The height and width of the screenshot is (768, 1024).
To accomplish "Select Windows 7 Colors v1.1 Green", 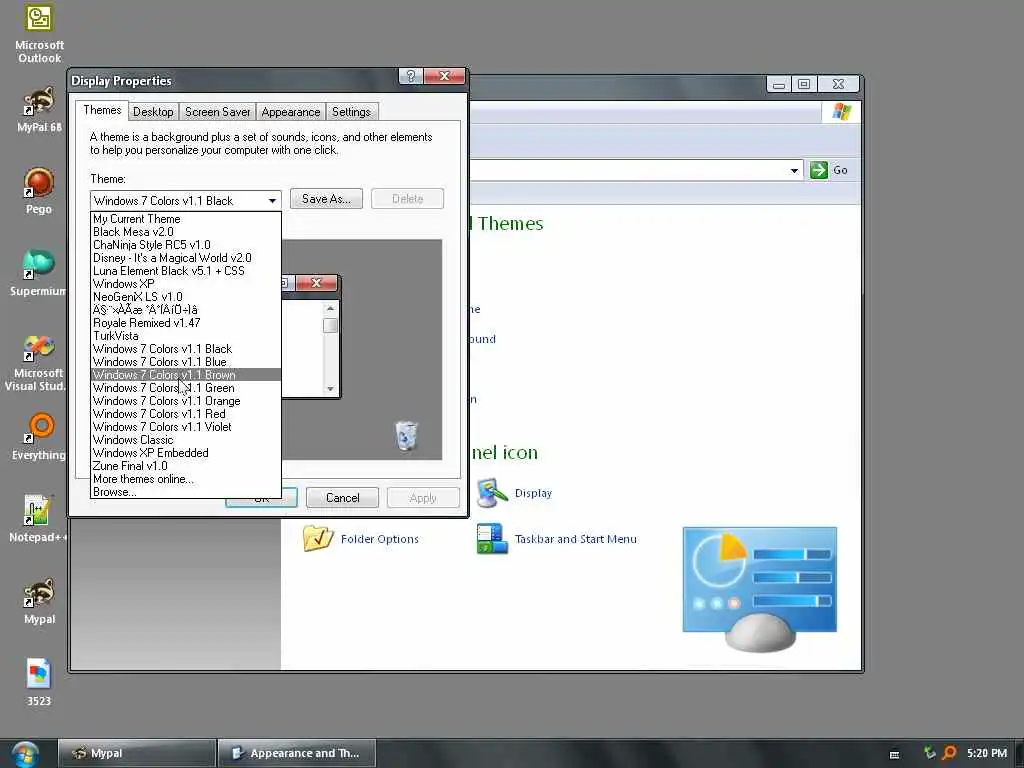I will pos(186,388).
